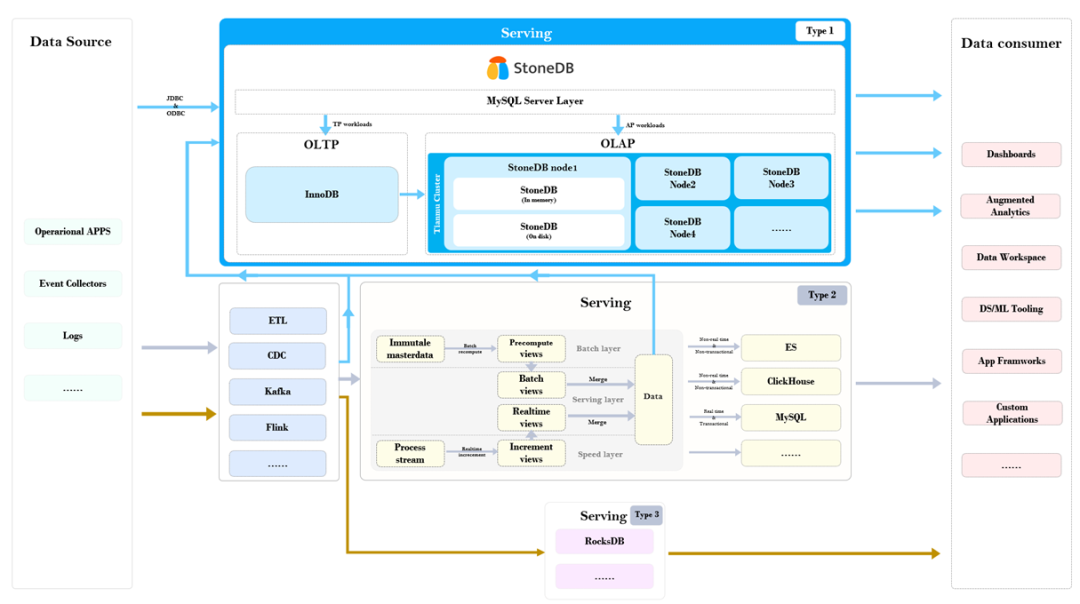
Task: Click the InnoDB box under OLTP
Action: 322,194
